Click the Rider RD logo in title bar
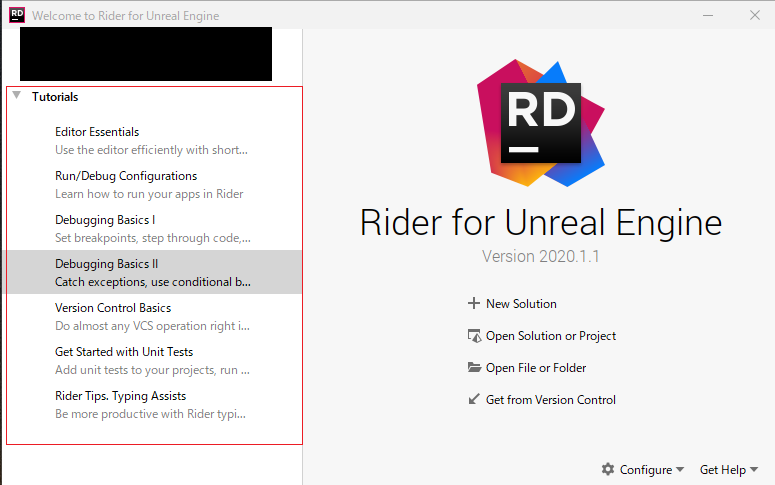Screen dimensions: 775x485 17,15
